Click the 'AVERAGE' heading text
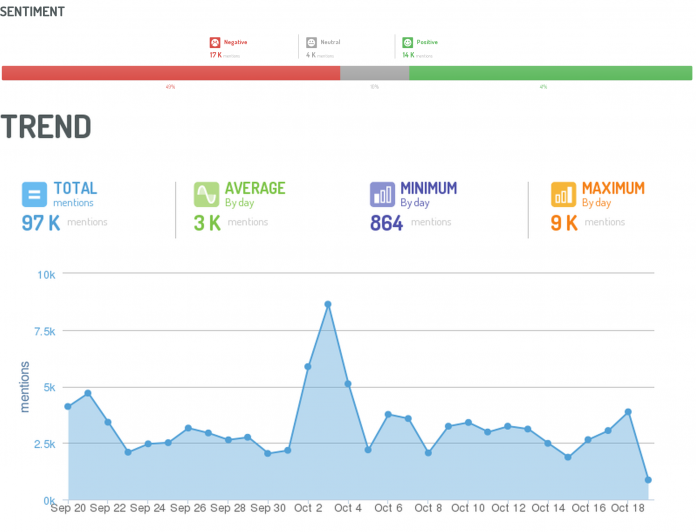This screenshot has height=532, width=696. pyautogui.click(x=255, y=188)
